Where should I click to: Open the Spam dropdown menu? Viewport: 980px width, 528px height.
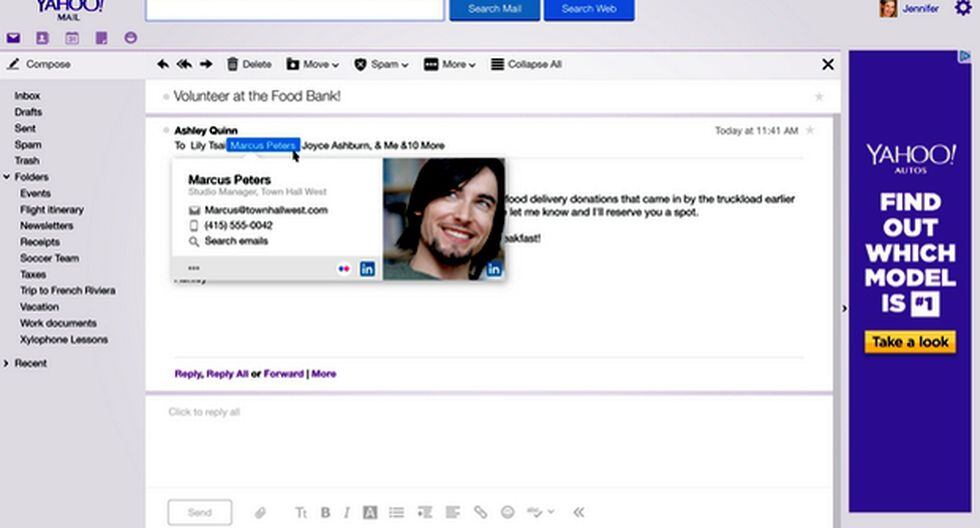point(381,64)
